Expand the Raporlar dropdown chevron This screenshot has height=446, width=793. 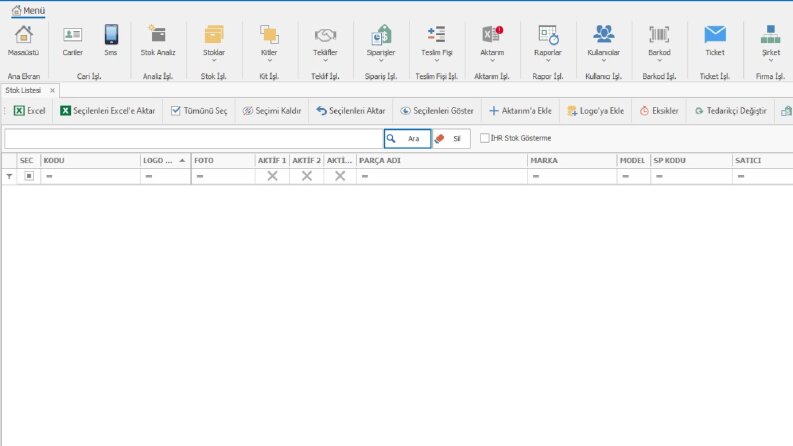tap(548, 61)
